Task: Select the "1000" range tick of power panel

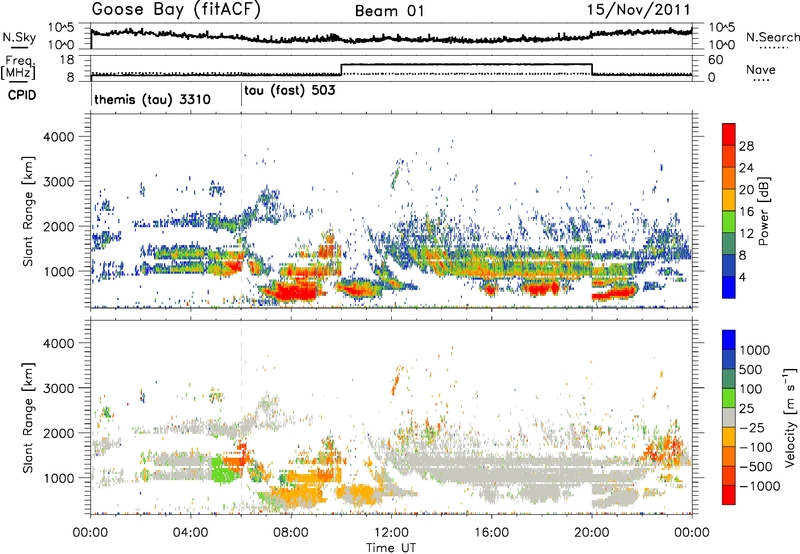Action: [58, 271]
